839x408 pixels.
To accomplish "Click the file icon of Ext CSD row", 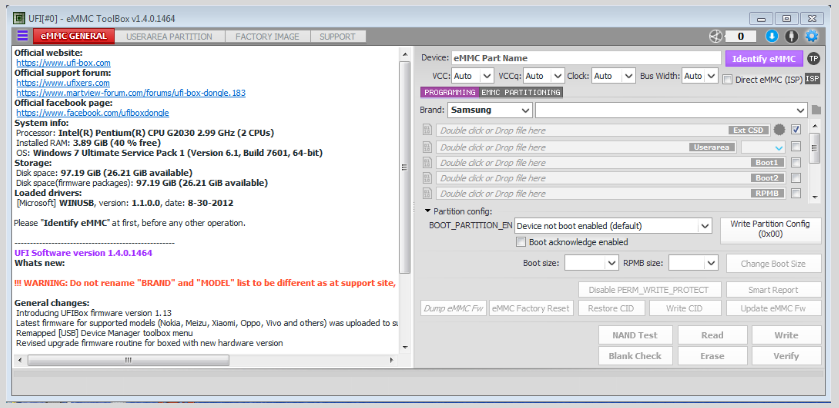I will tap(427, 130).
